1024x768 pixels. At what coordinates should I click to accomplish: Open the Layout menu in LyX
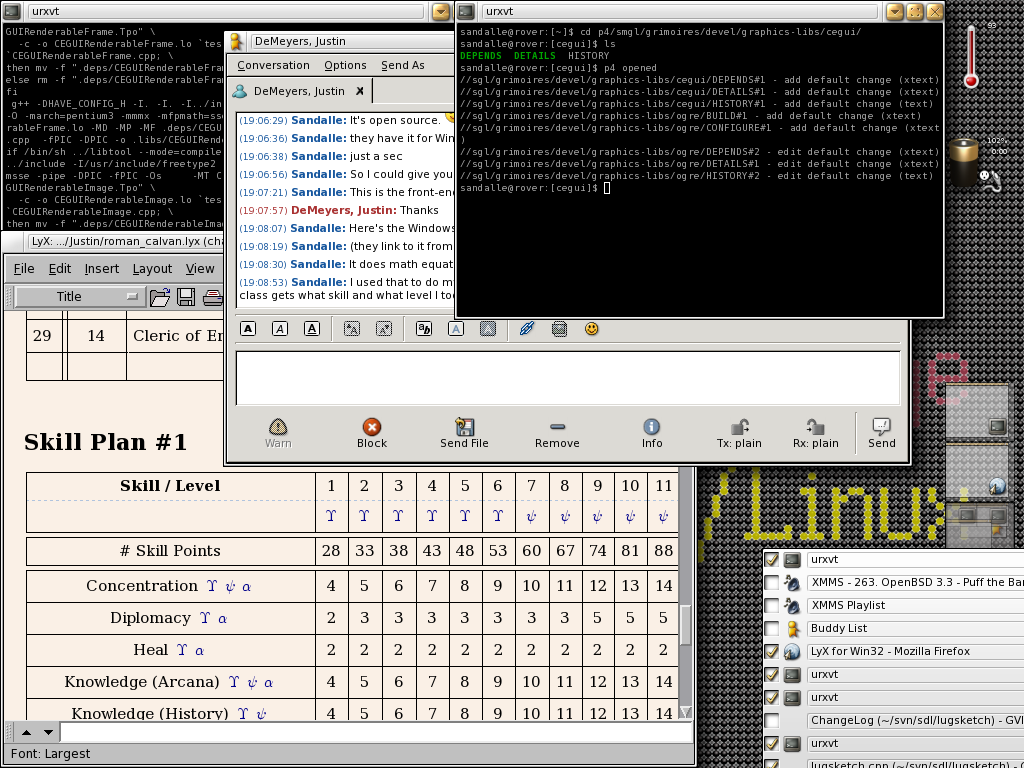152,269
